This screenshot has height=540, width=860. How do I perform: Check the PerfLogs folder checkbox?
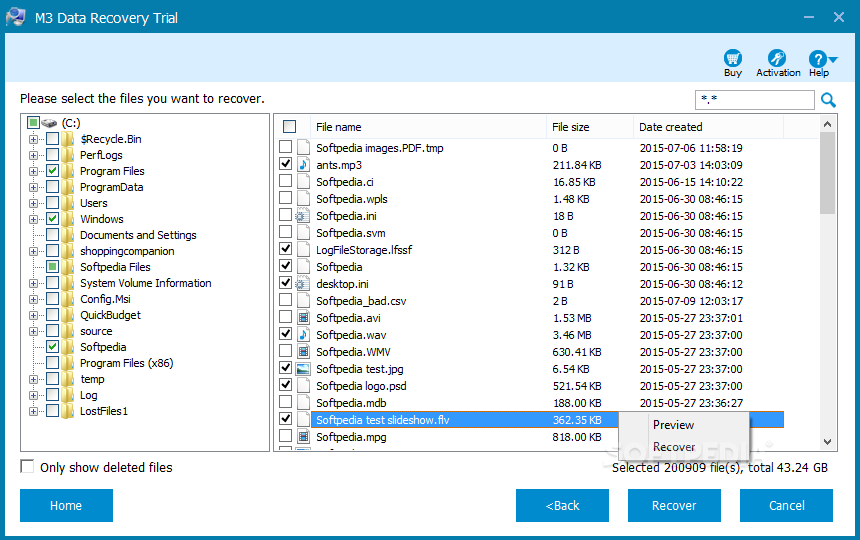pyautogui.click(x=52, y=155)
